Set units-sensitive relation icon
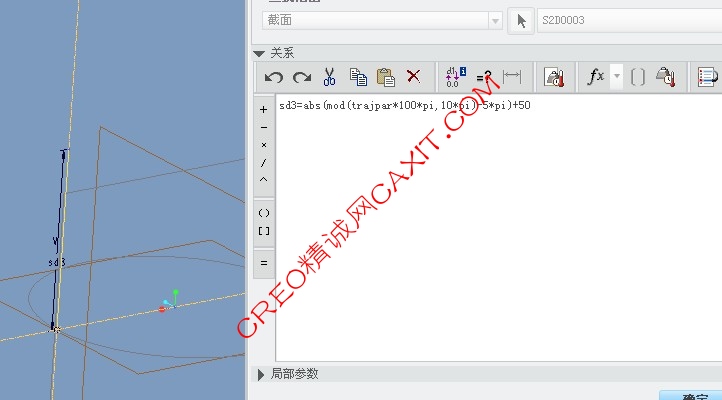722x400 pixels. pyautogui.click(x=554, y=77)
